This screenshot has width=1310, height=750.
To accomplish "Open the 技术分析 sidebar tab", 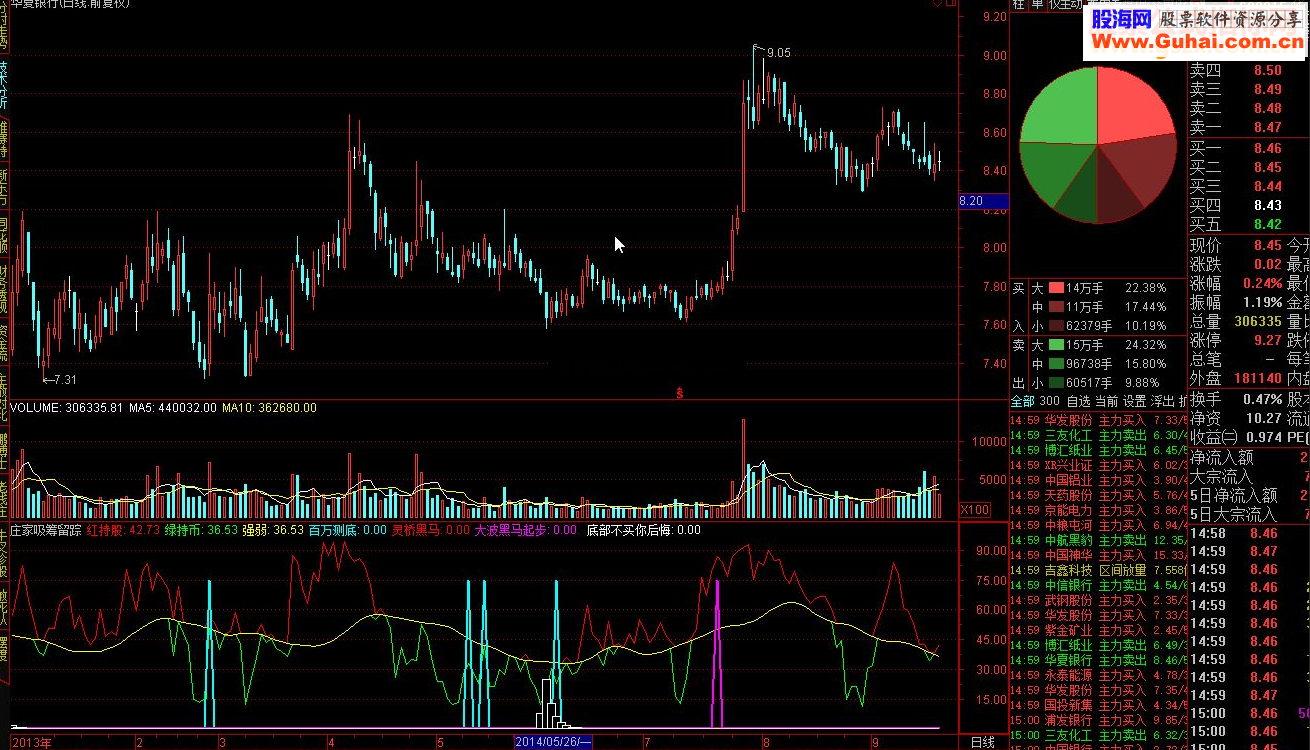I will [4, 85].
